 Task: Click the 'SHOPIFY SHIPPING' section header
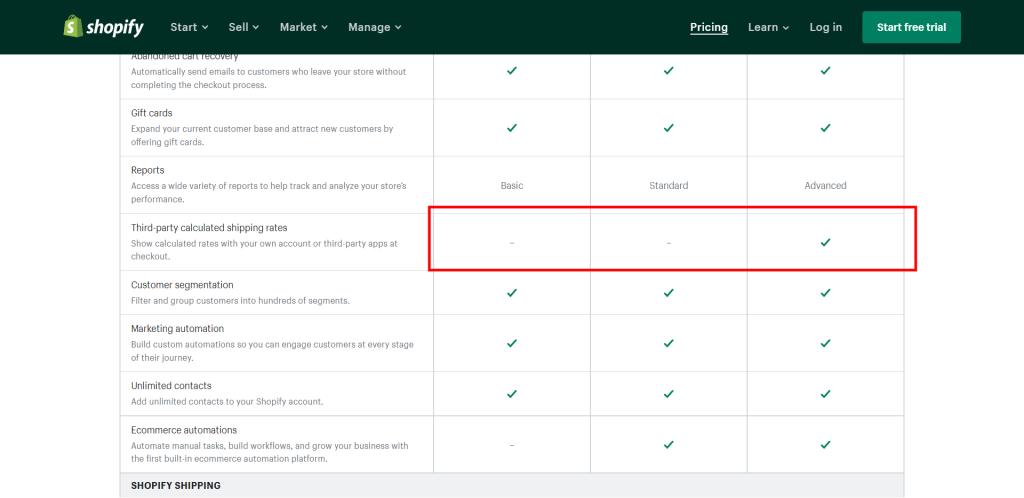coord(176,486)
